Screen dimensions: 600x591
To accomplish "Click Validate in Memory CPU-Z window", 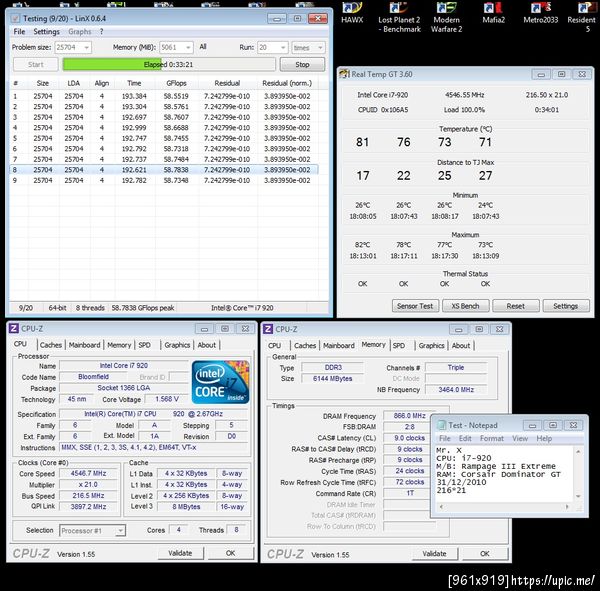I will pyautogui.click(x=434, y=553).
